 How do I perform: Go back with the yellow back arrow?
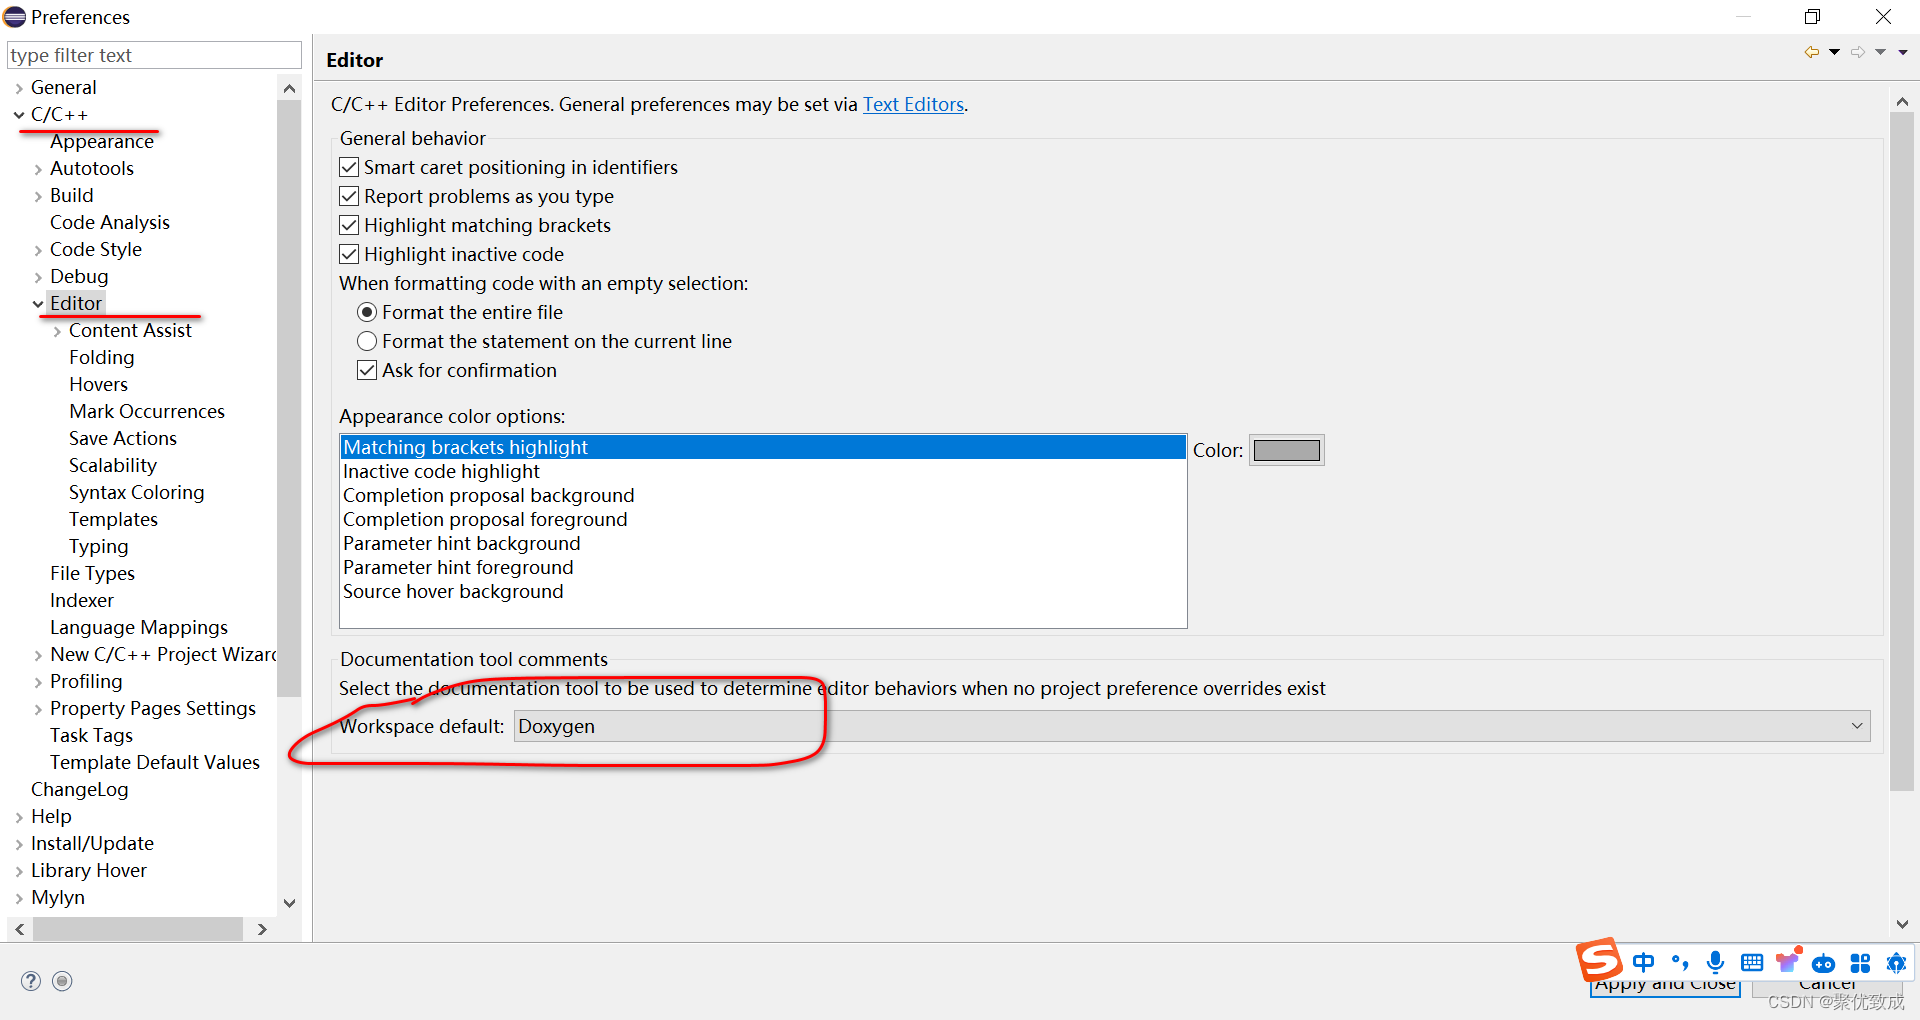click(1812, 52)
